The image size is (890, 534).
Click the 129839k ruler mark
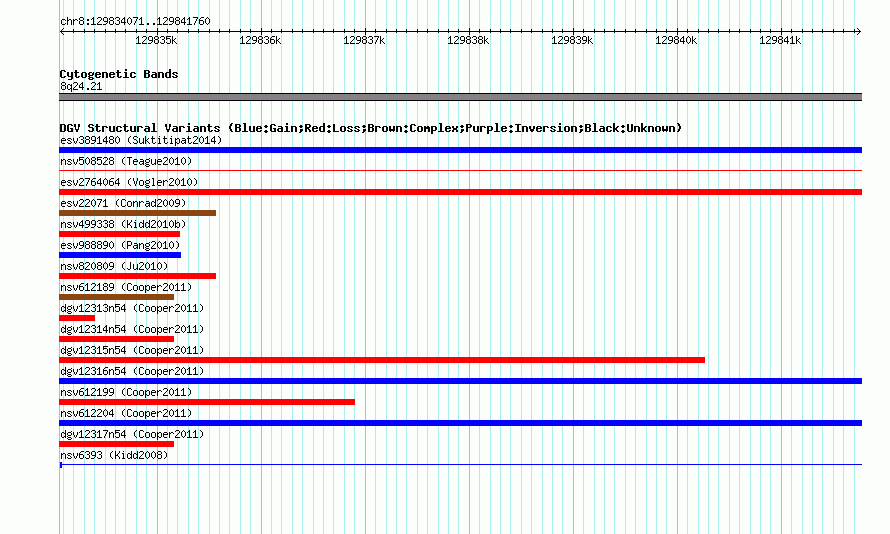pos(572,40)
